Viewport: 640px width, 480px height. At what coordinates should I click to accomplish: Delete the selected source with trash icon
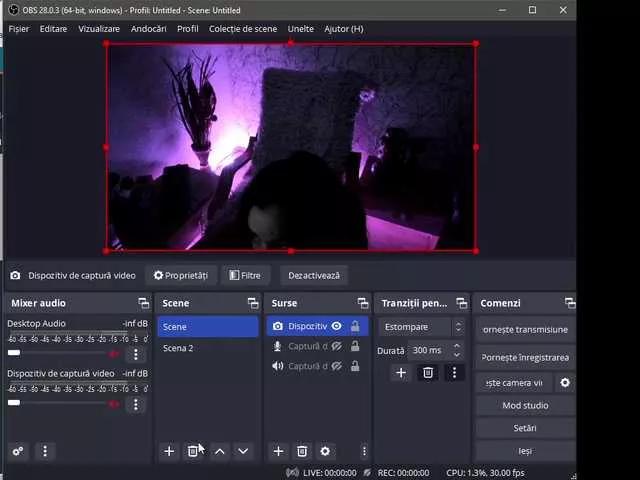[302, 451]
